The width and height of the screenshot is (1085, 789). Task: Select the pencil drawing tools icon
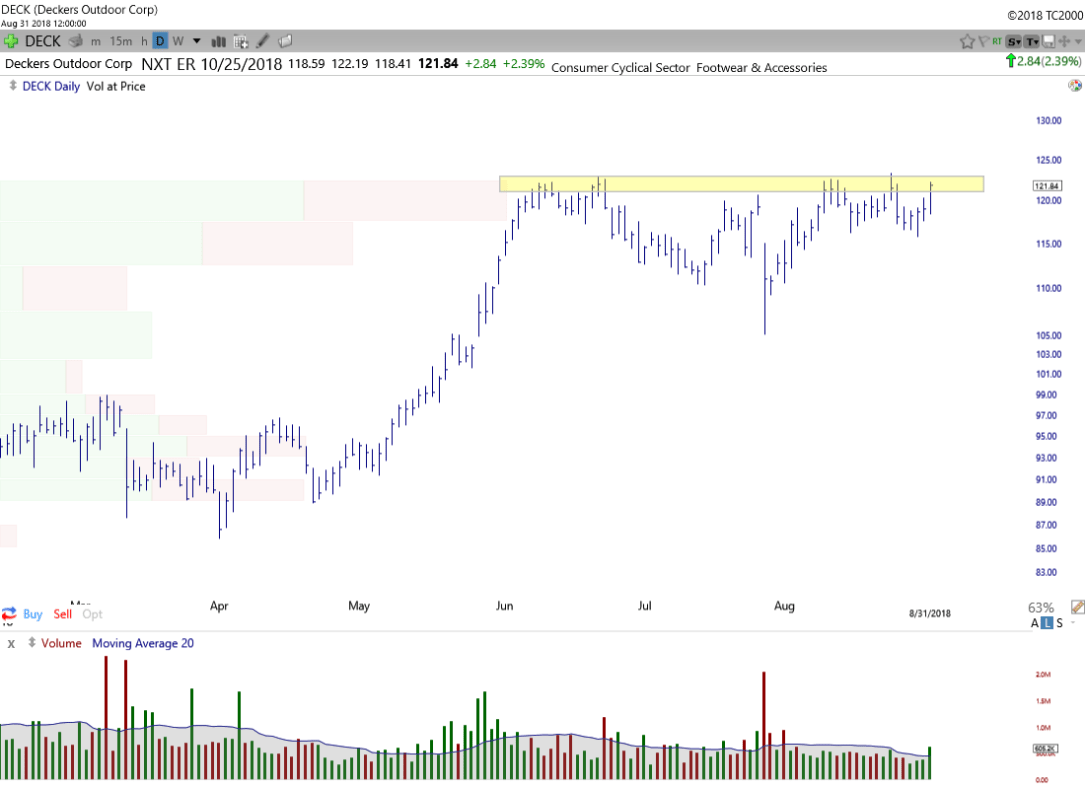(263, 41)
